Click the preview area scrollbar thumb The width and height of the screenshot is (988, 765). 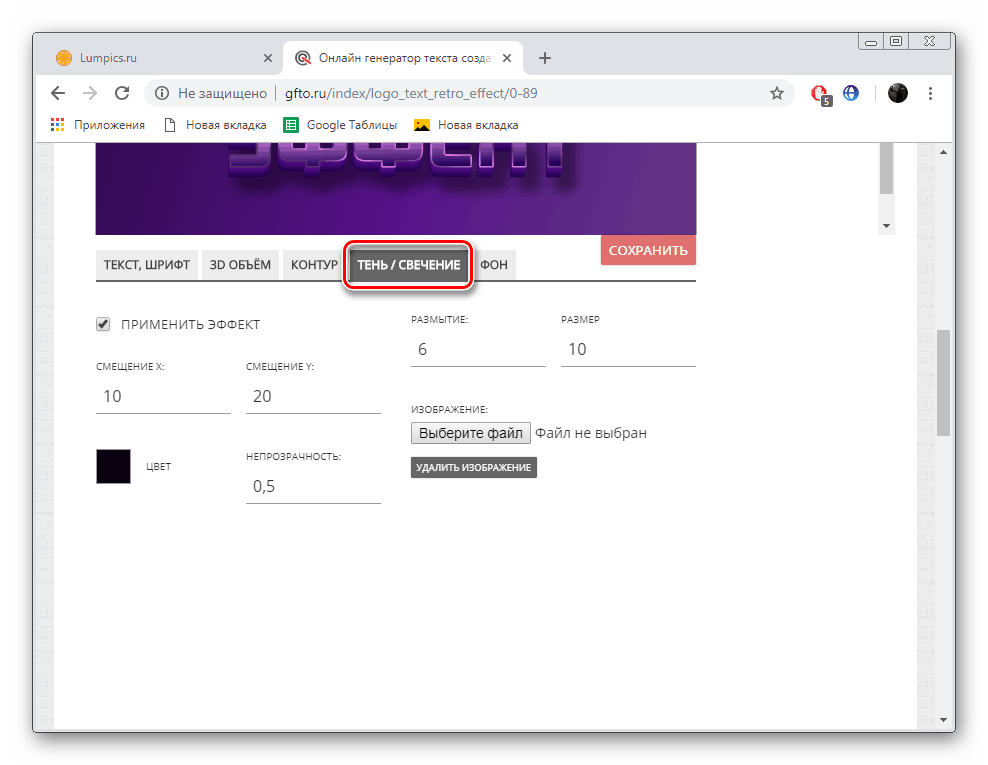(887, 168)
